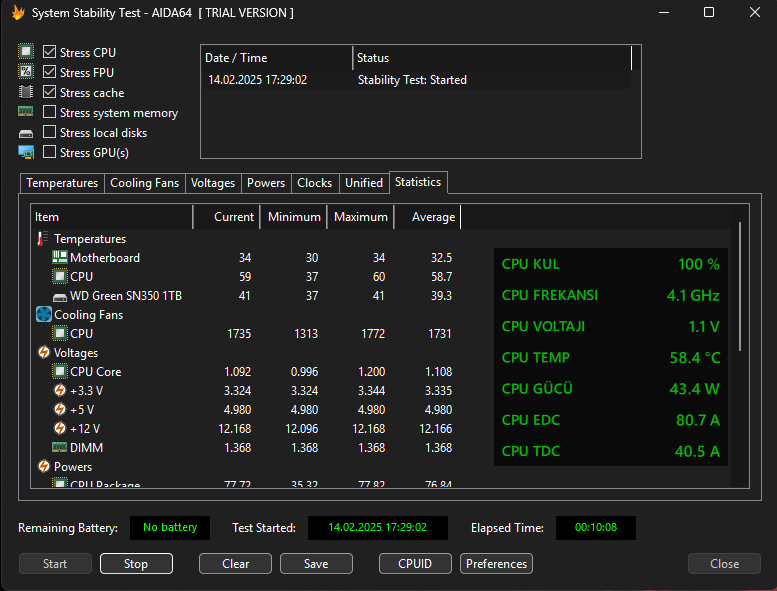777x591 pixels.
Task: Click the Stress CPU chip icon
Action: 26,52
